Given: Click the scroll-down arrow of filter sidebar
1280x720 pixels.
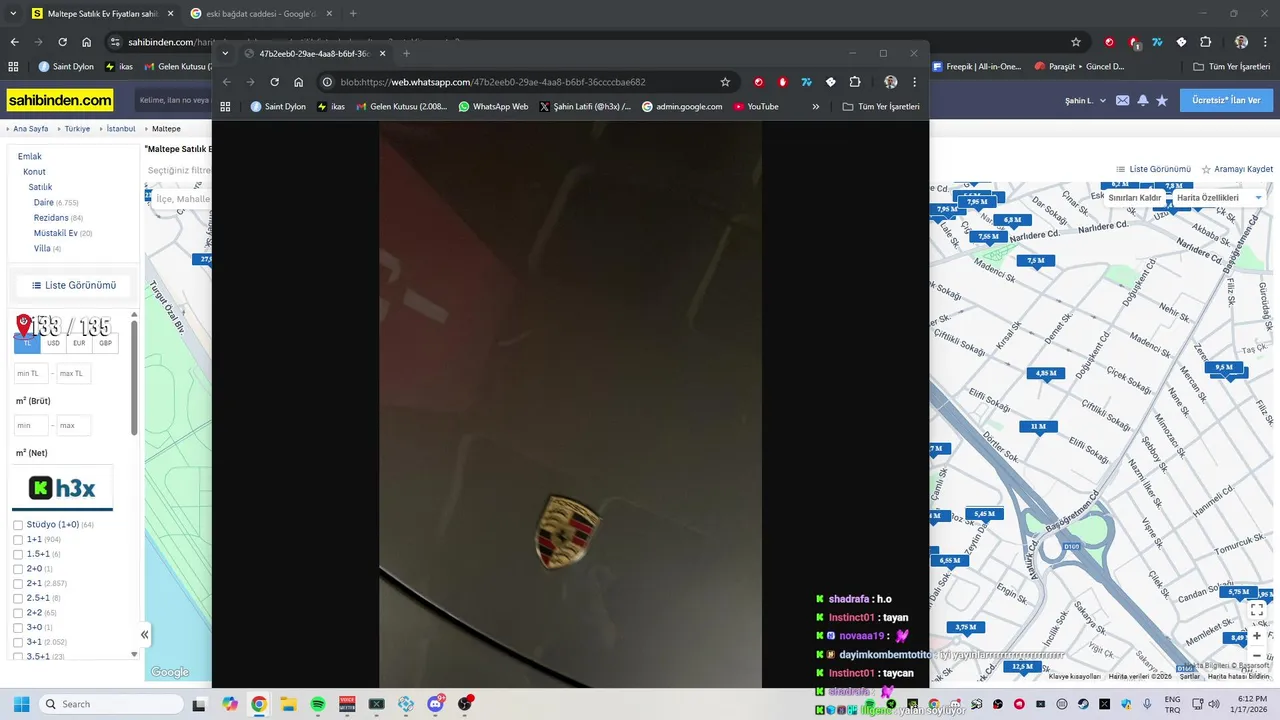Looking at the screenshot, I should click(134, 654).
